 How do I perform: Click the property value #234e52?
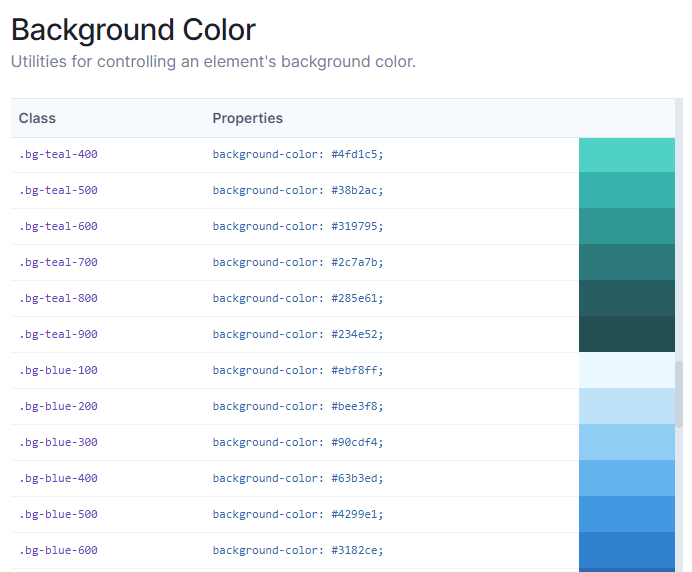point(357,334)
